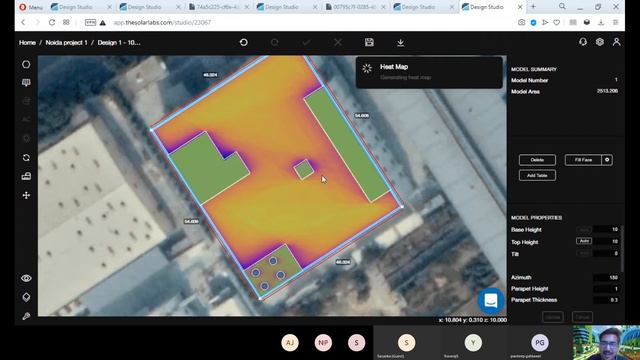
Task: Open the settings gear icon in app header
Action: [x=600, y=42]
